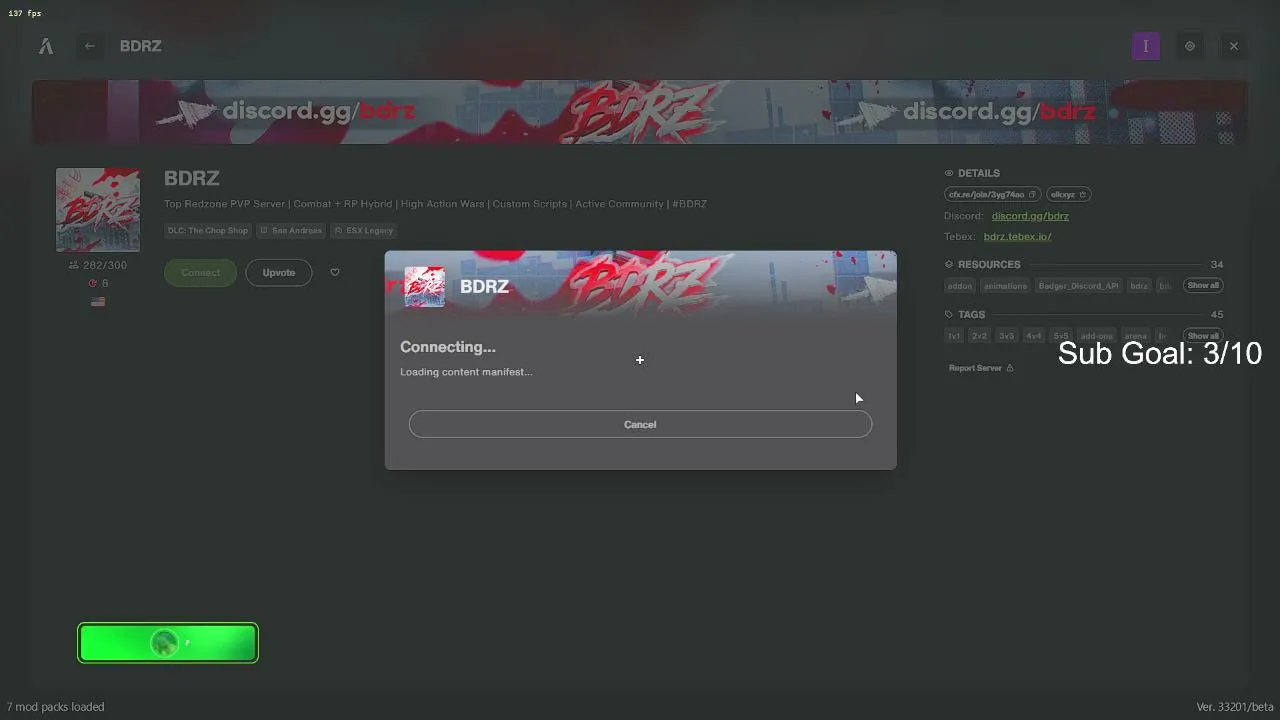Click the server description text
This screenshot has height=720, width=1280.
coord(435,204)
